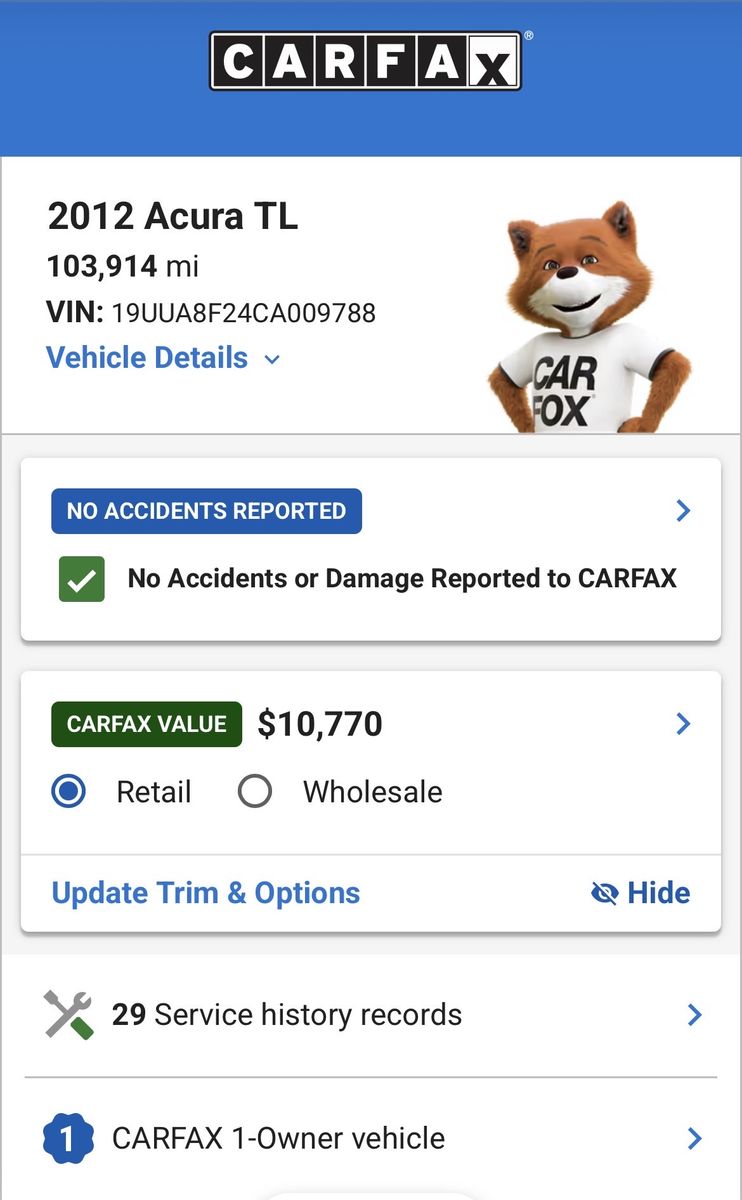Select the Retail radio button

[x=69, y=792]
